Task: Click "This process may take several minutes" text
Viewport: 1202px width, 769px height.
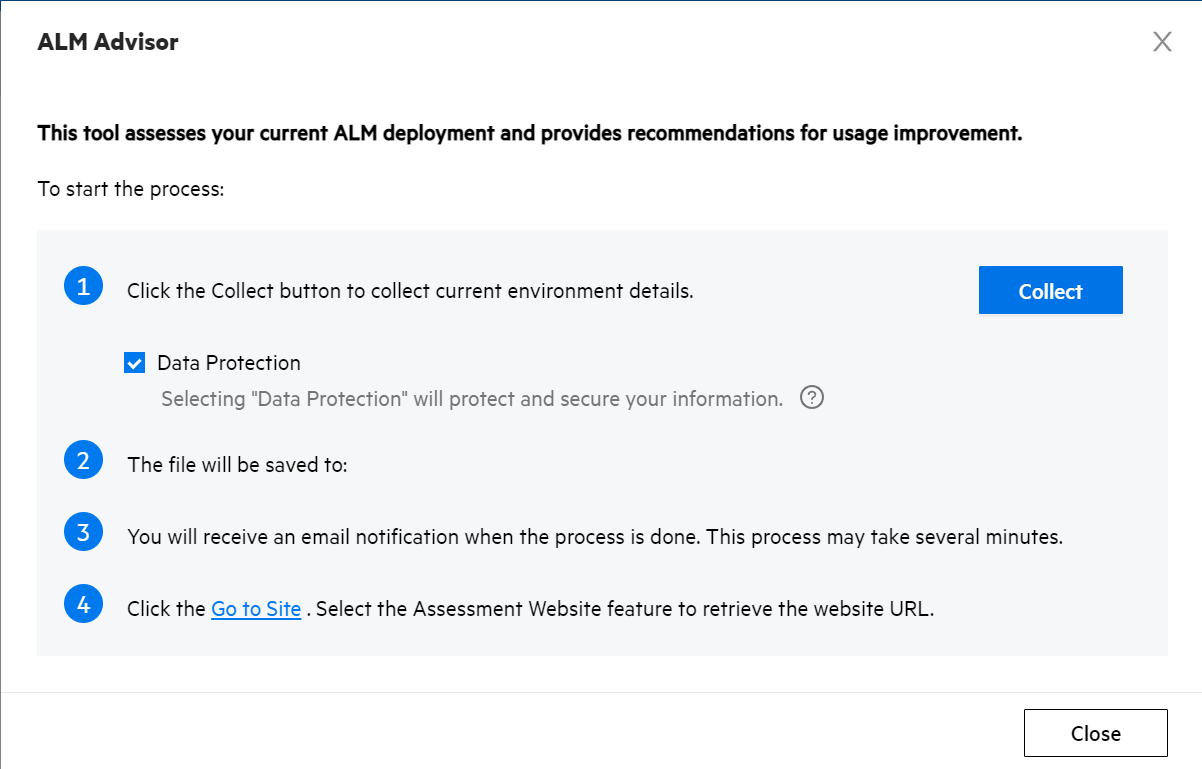Action: click(x=885, y=537)
